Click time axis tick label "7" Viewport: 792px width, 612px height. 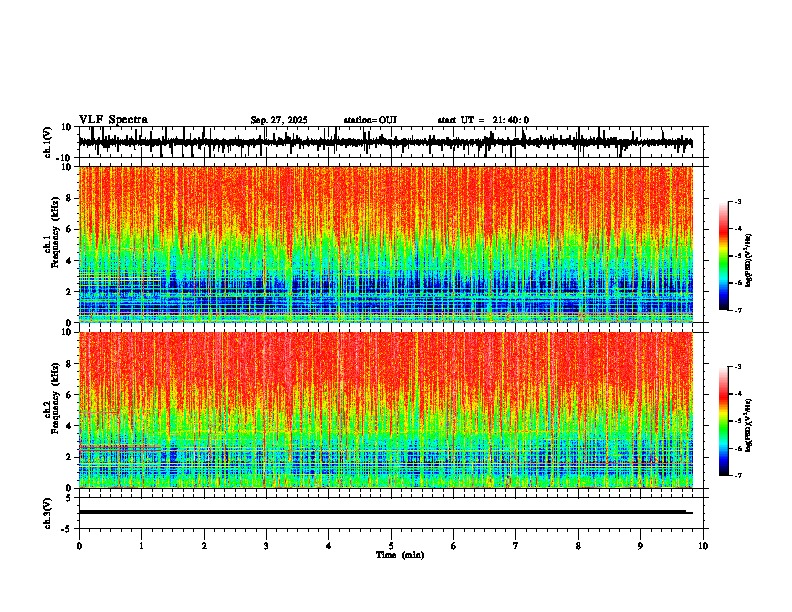click(x=516, y=546)
